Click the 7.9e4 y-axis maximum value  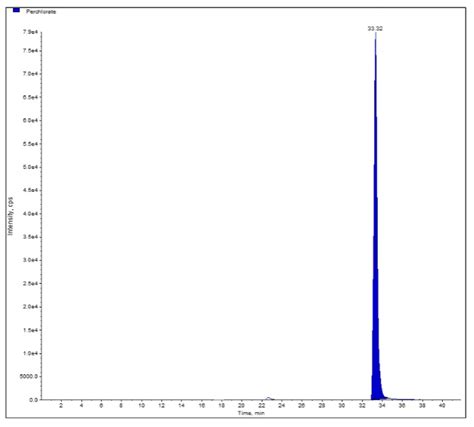point(30,32)
